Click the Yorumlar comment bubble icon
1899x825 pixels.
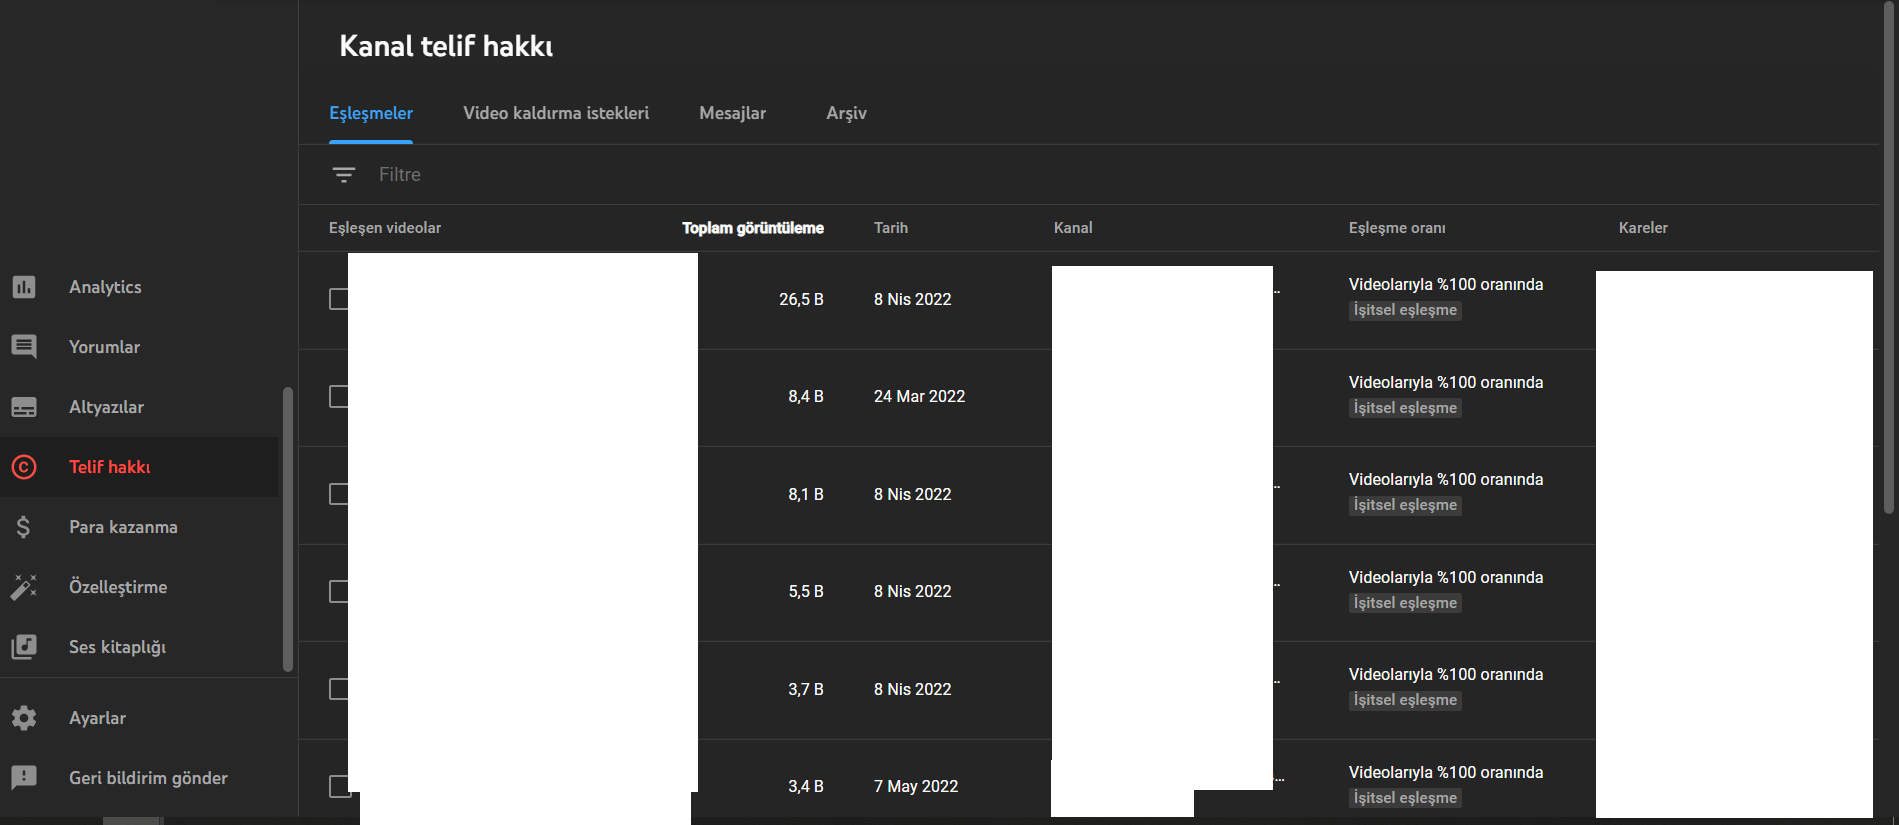[24, 347]
